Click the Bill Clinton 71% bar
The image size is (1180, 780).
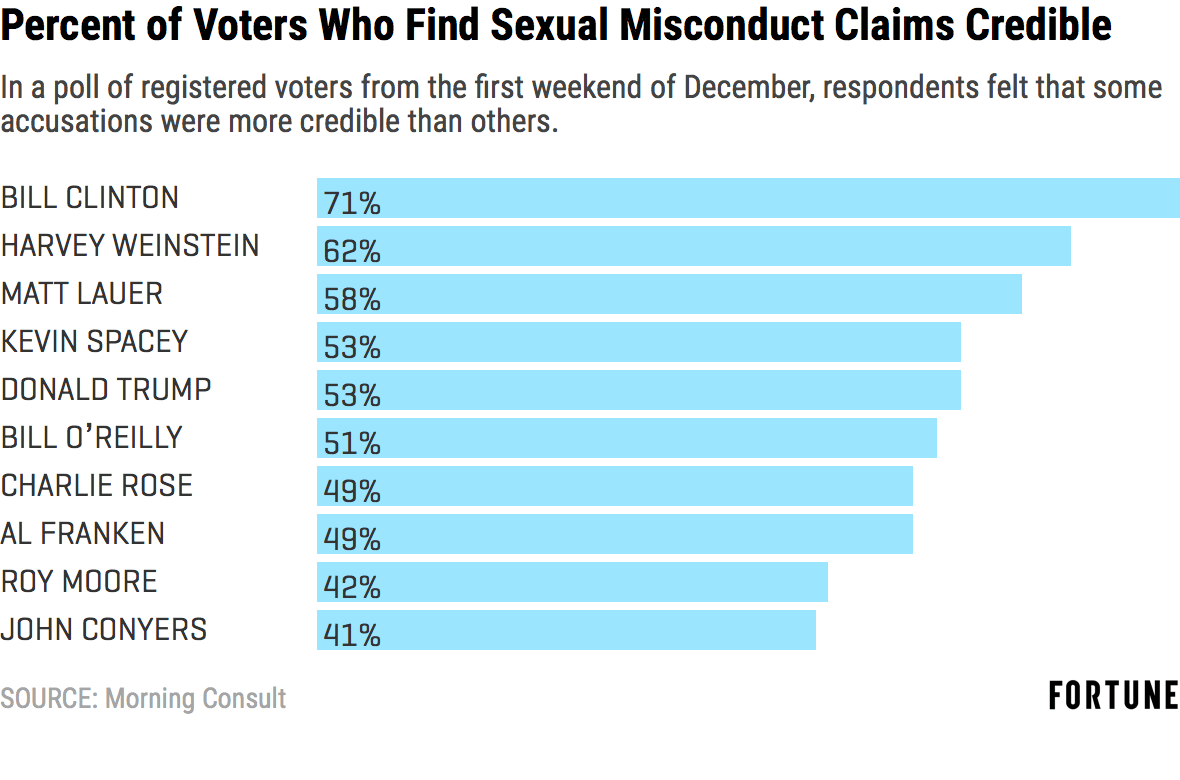click(x=748, y=198)
